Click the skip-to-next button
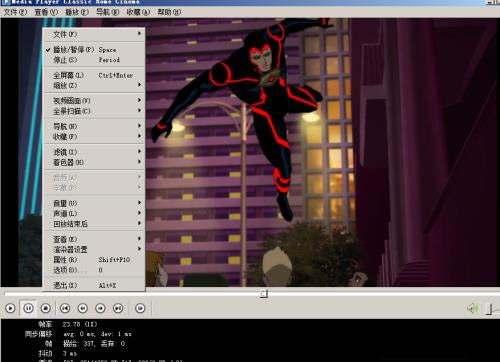The height and width of the screenshot is (362, 500). pos(118,308)
